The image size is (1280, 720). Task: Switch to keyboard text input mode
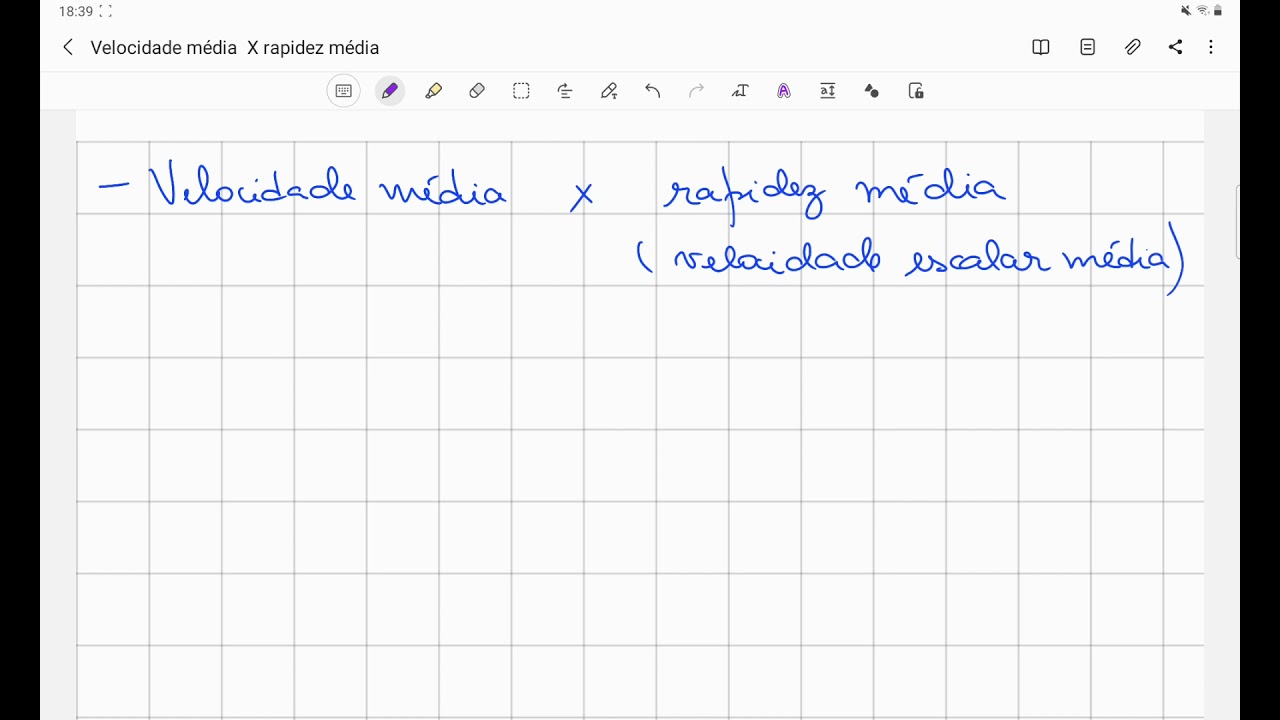point(343,91)
